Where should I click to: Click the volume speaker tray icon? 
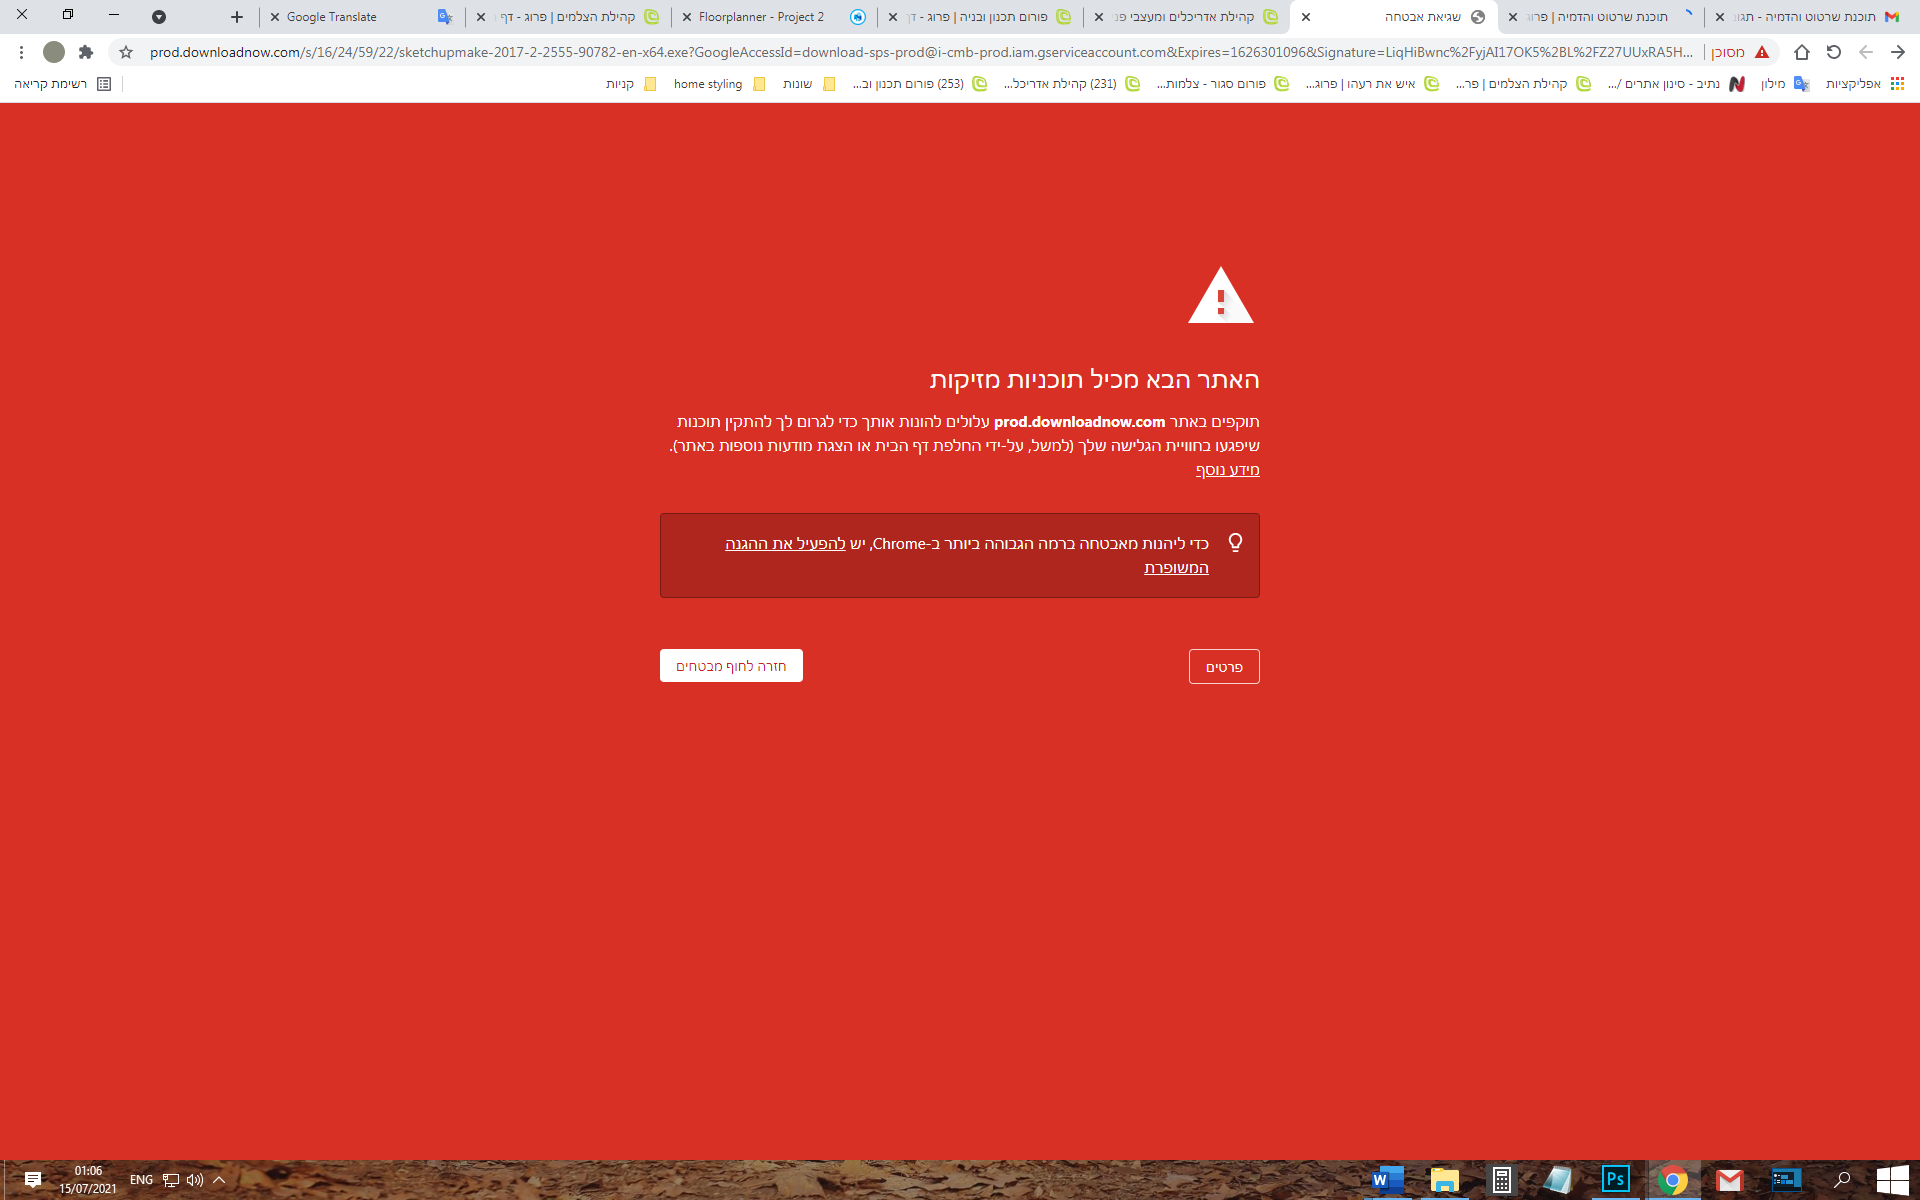pos(195,1180)
